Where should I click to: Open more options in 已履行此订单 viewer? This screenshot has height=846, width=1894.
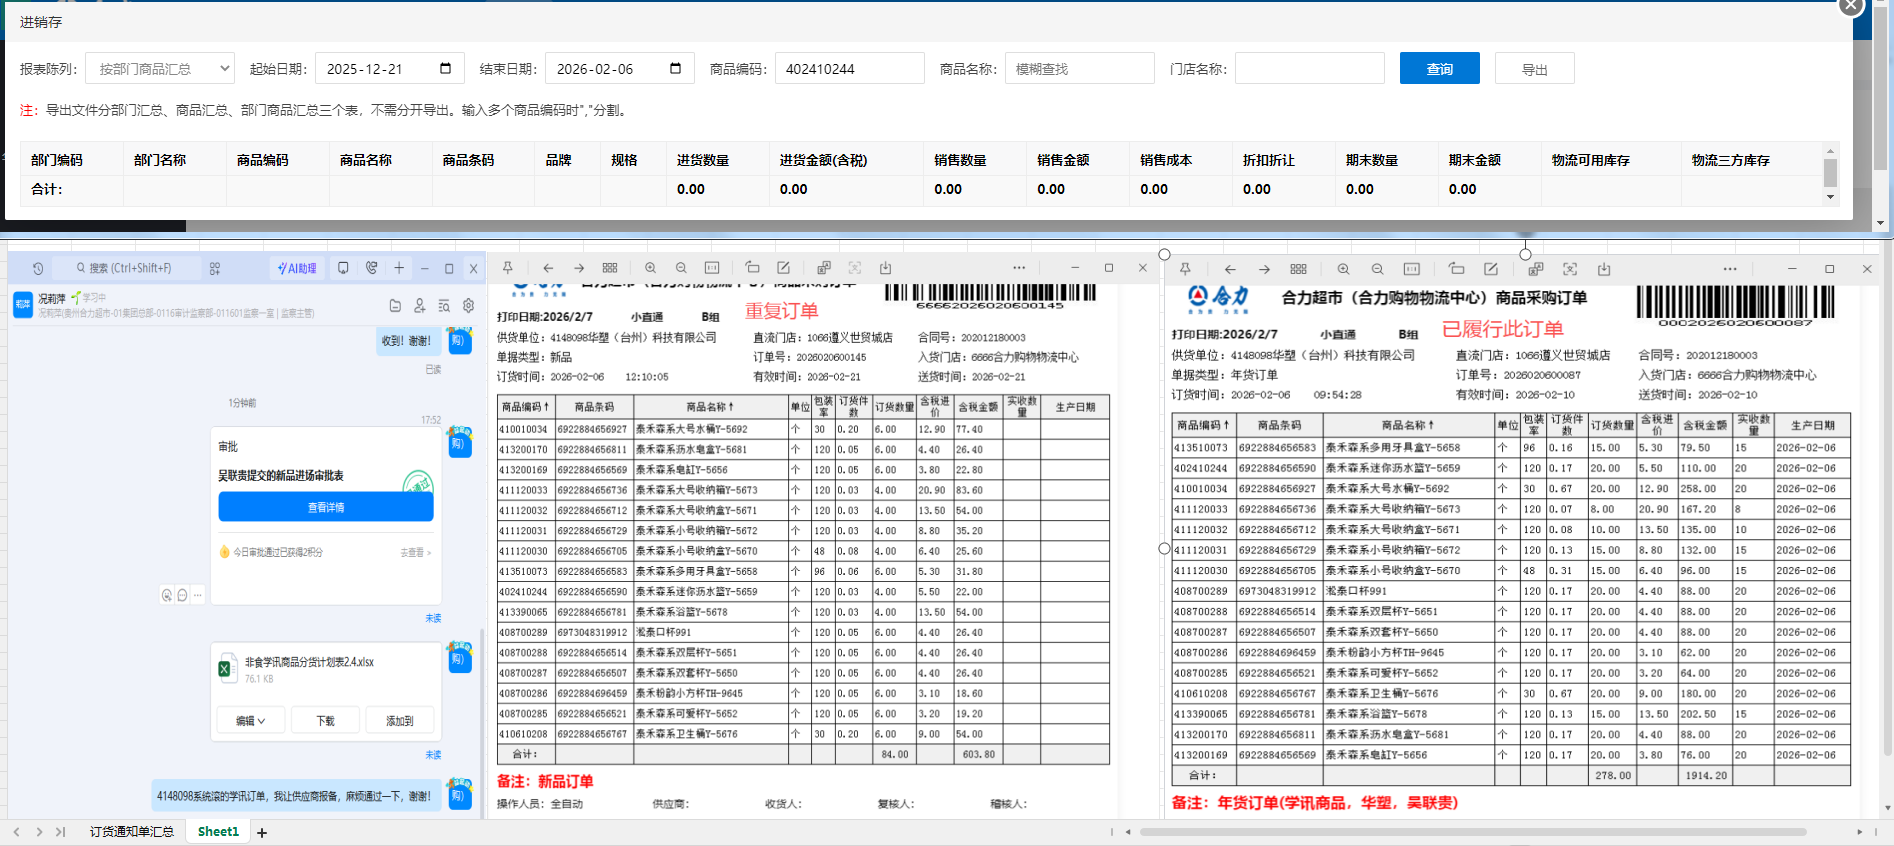(1730, 269)
